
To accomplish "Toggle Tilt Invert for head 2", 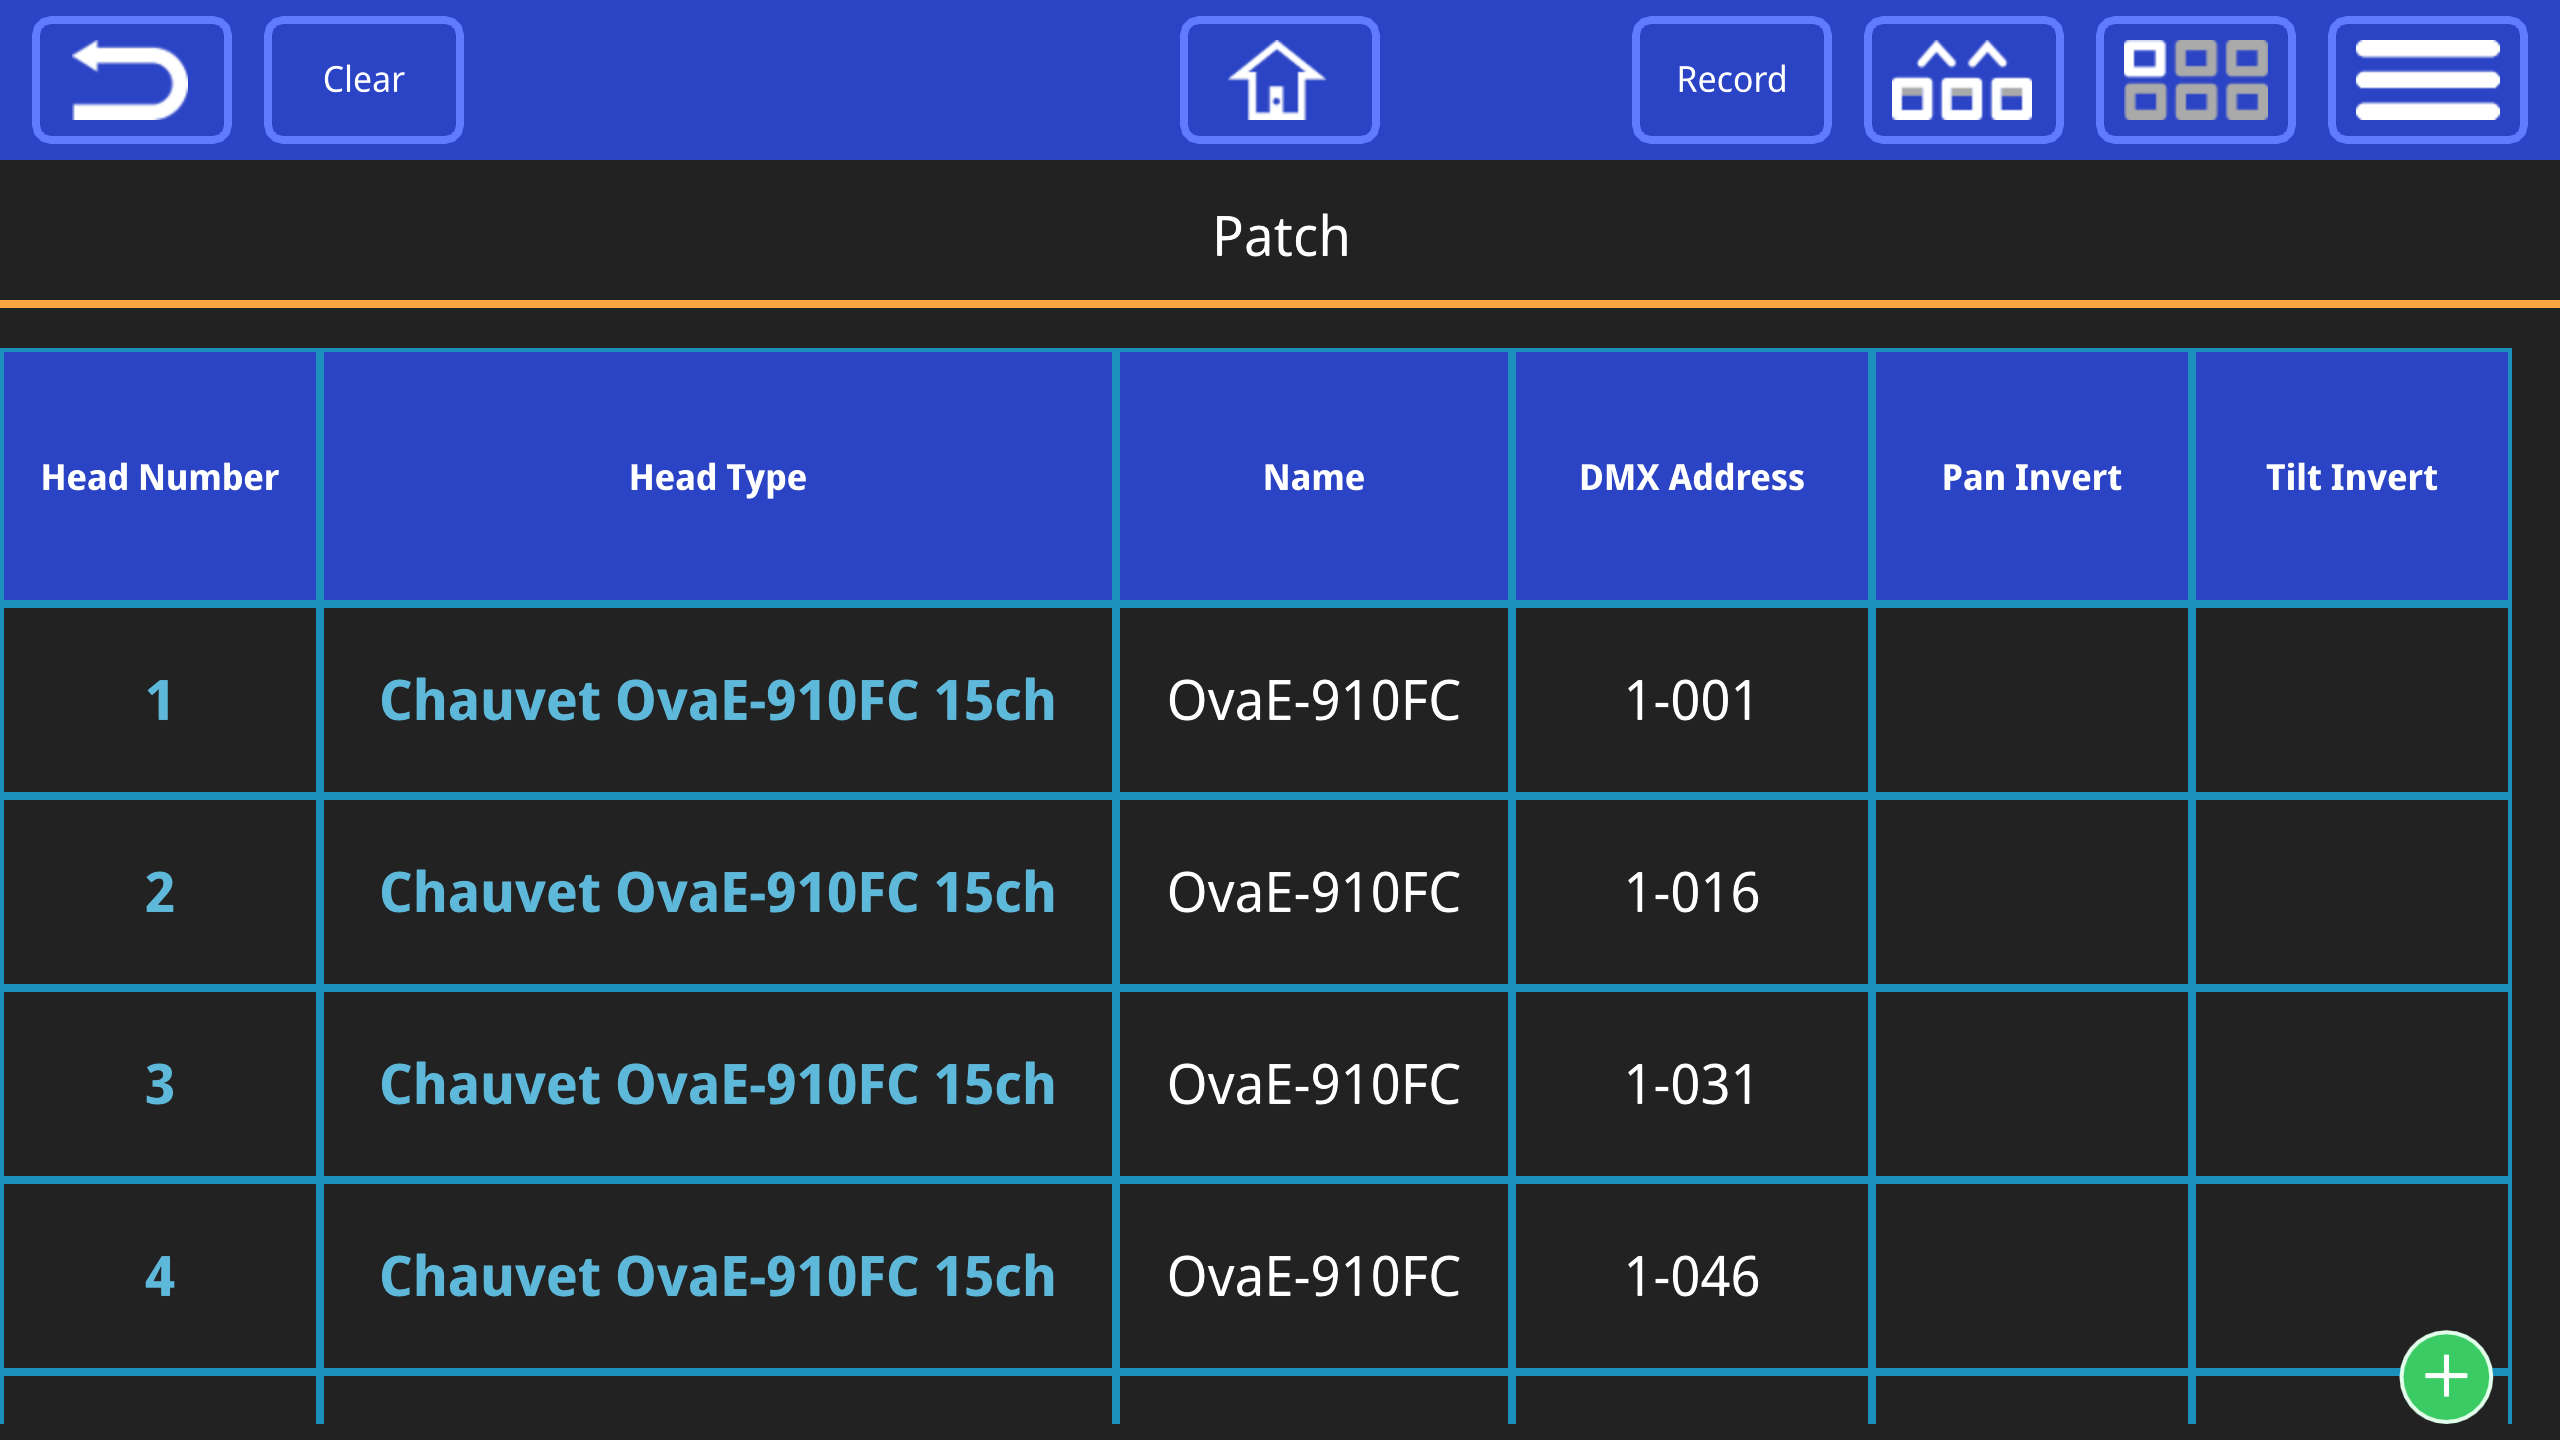I will pos(2352,892).
